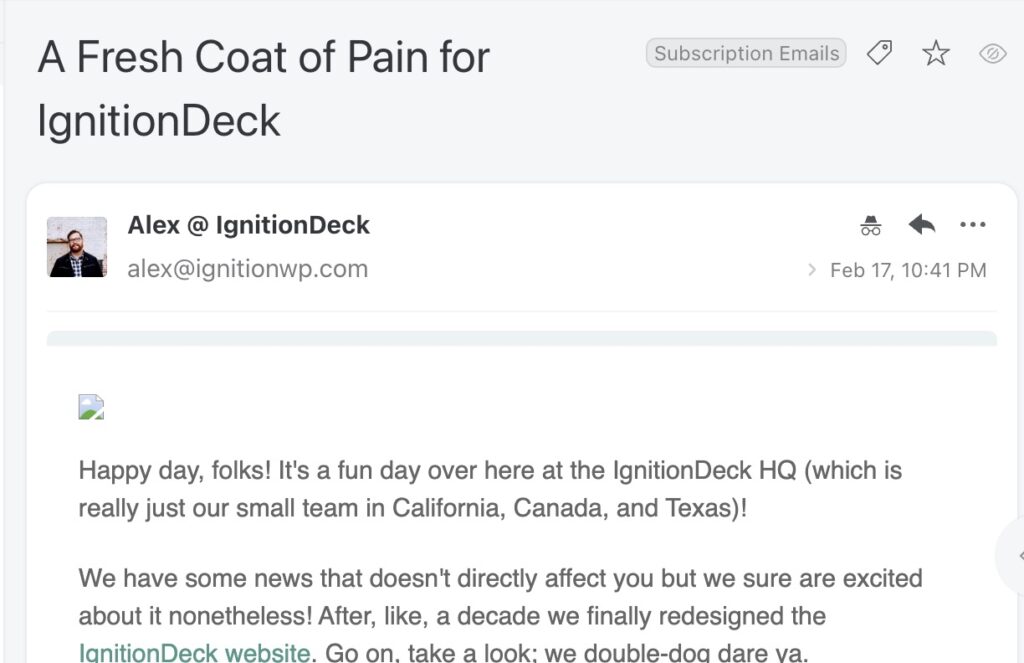
Task: Open the three-dot more options menu
Action: pos(972,225)
